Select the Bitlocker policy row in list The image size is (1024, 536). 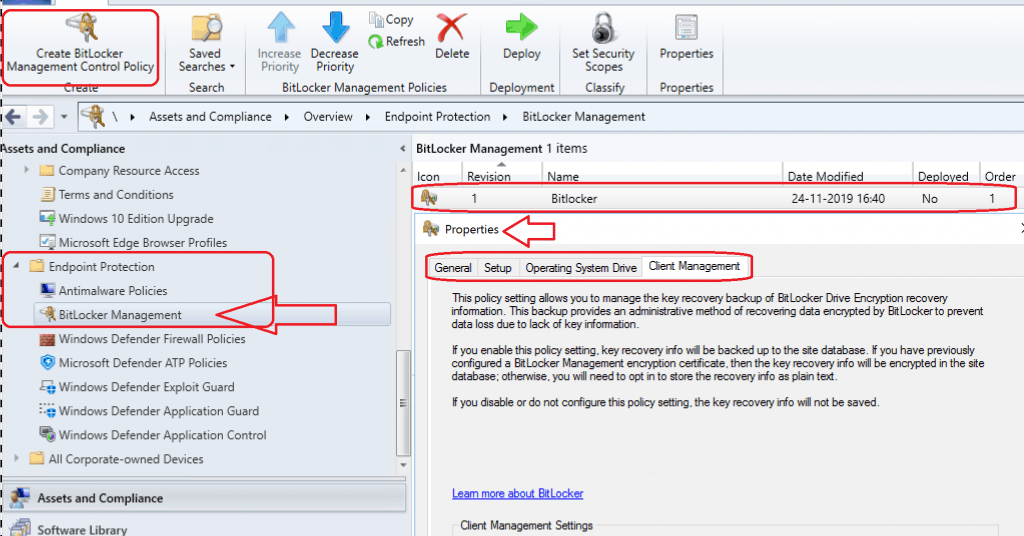tap(574, 198)
